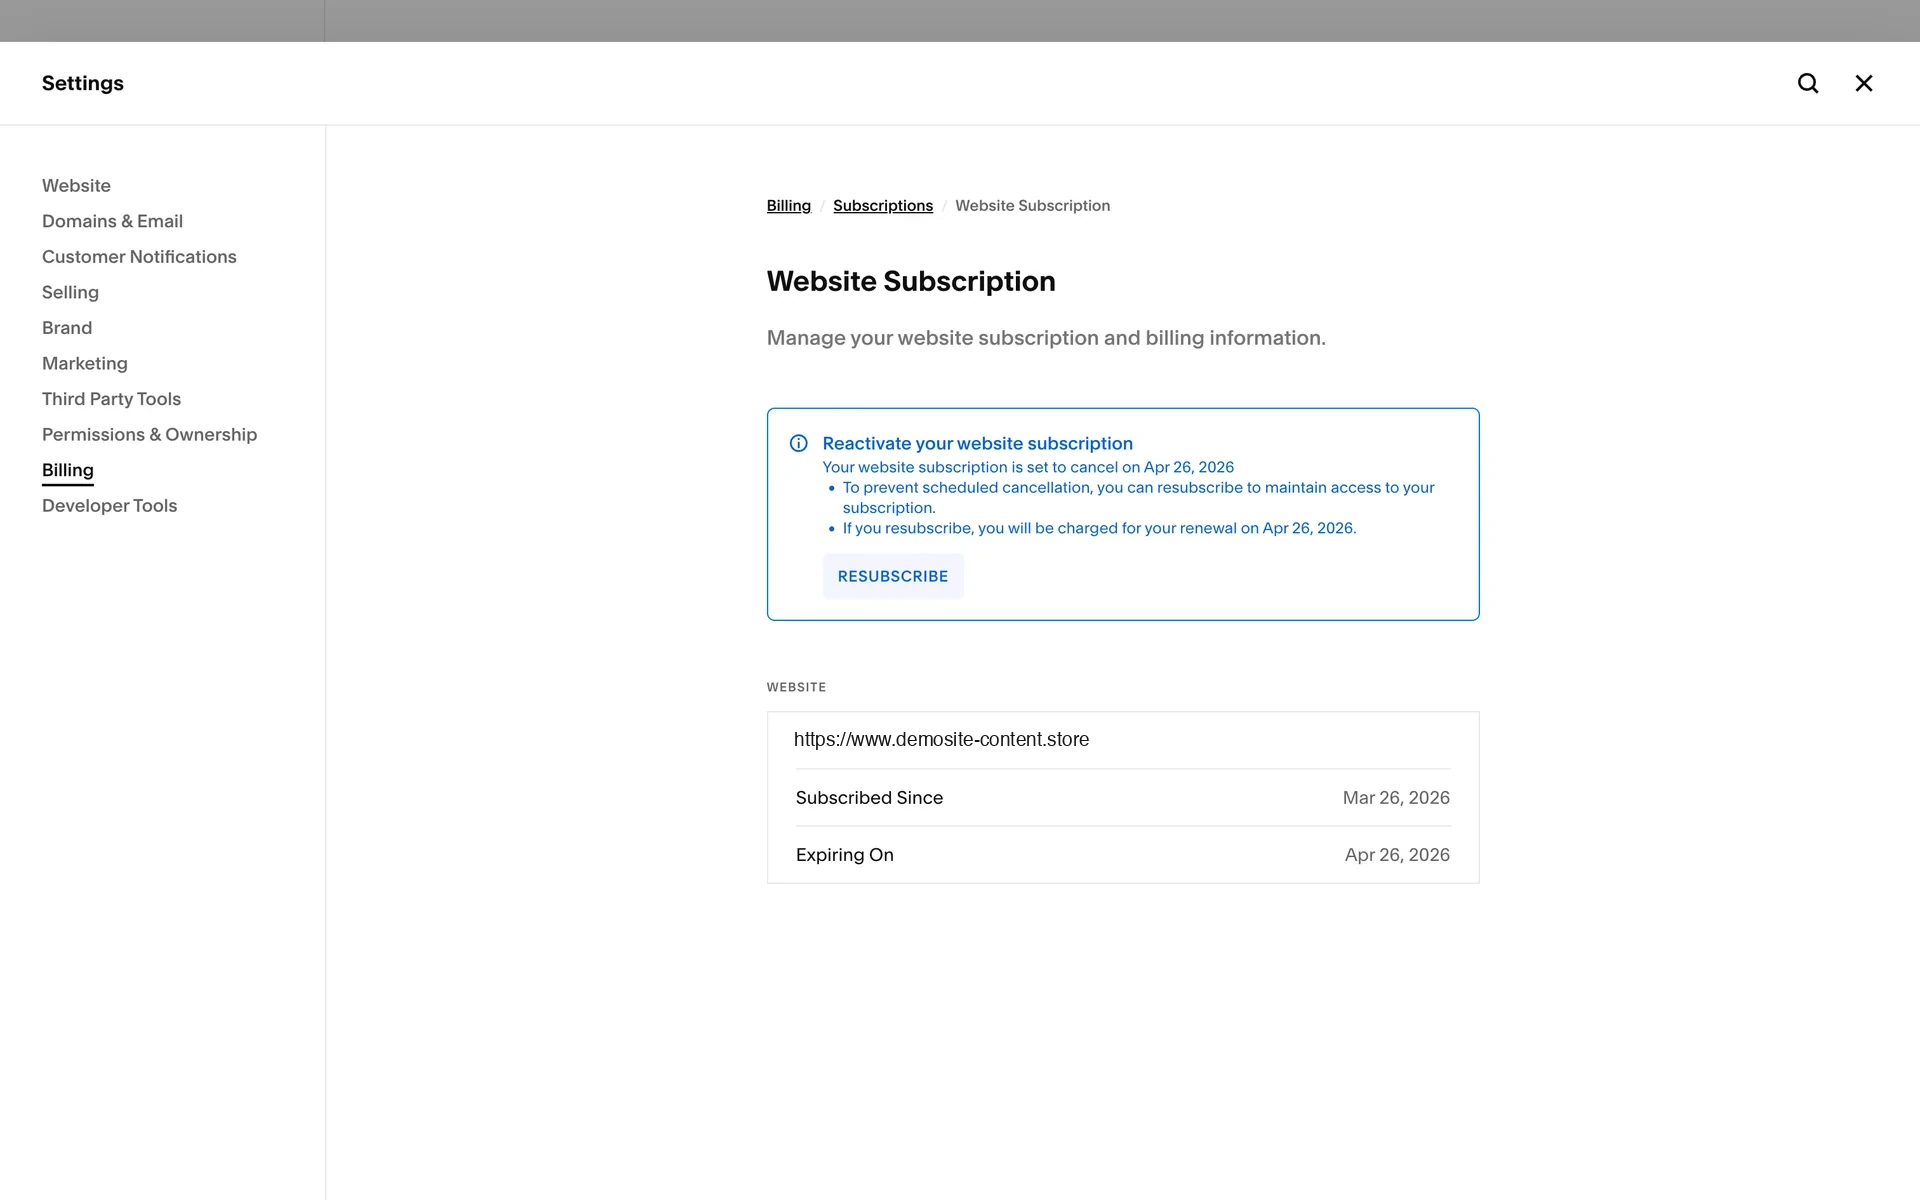The image size is (1920, 1200).
Task: Click the info icon in reactivation notice
Action: (798, 443)
